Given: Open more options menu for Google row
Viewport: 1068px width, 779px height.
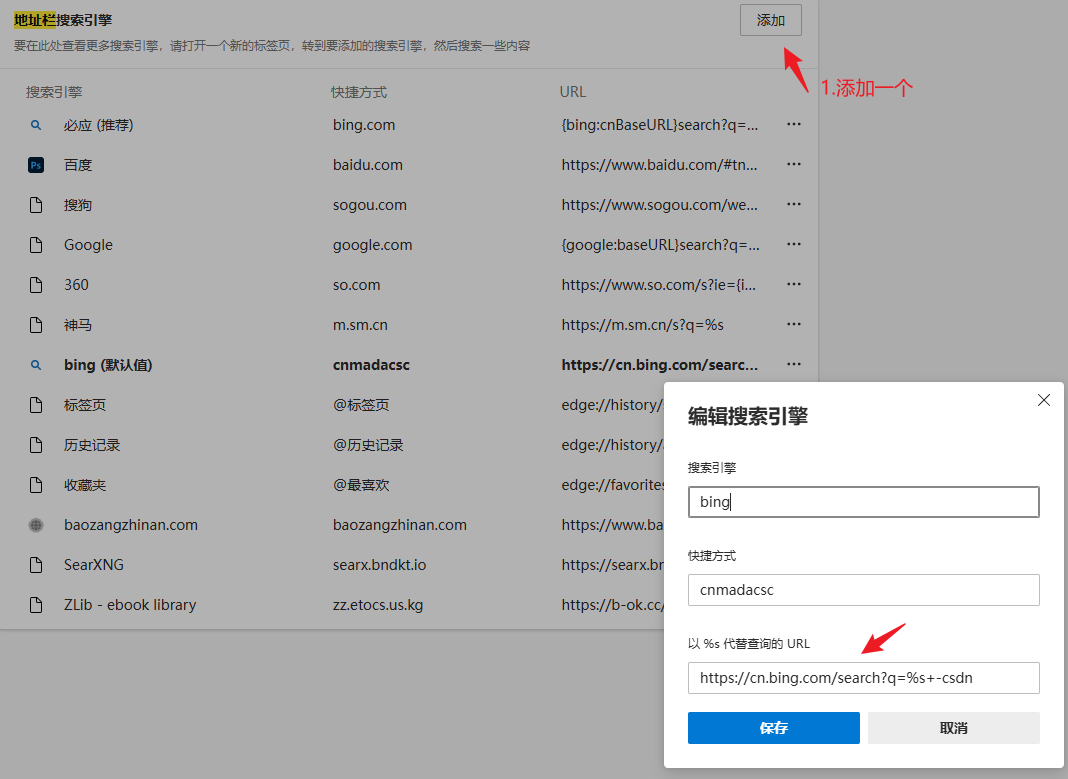Looking at the screenshot, I should click(794, 245).
